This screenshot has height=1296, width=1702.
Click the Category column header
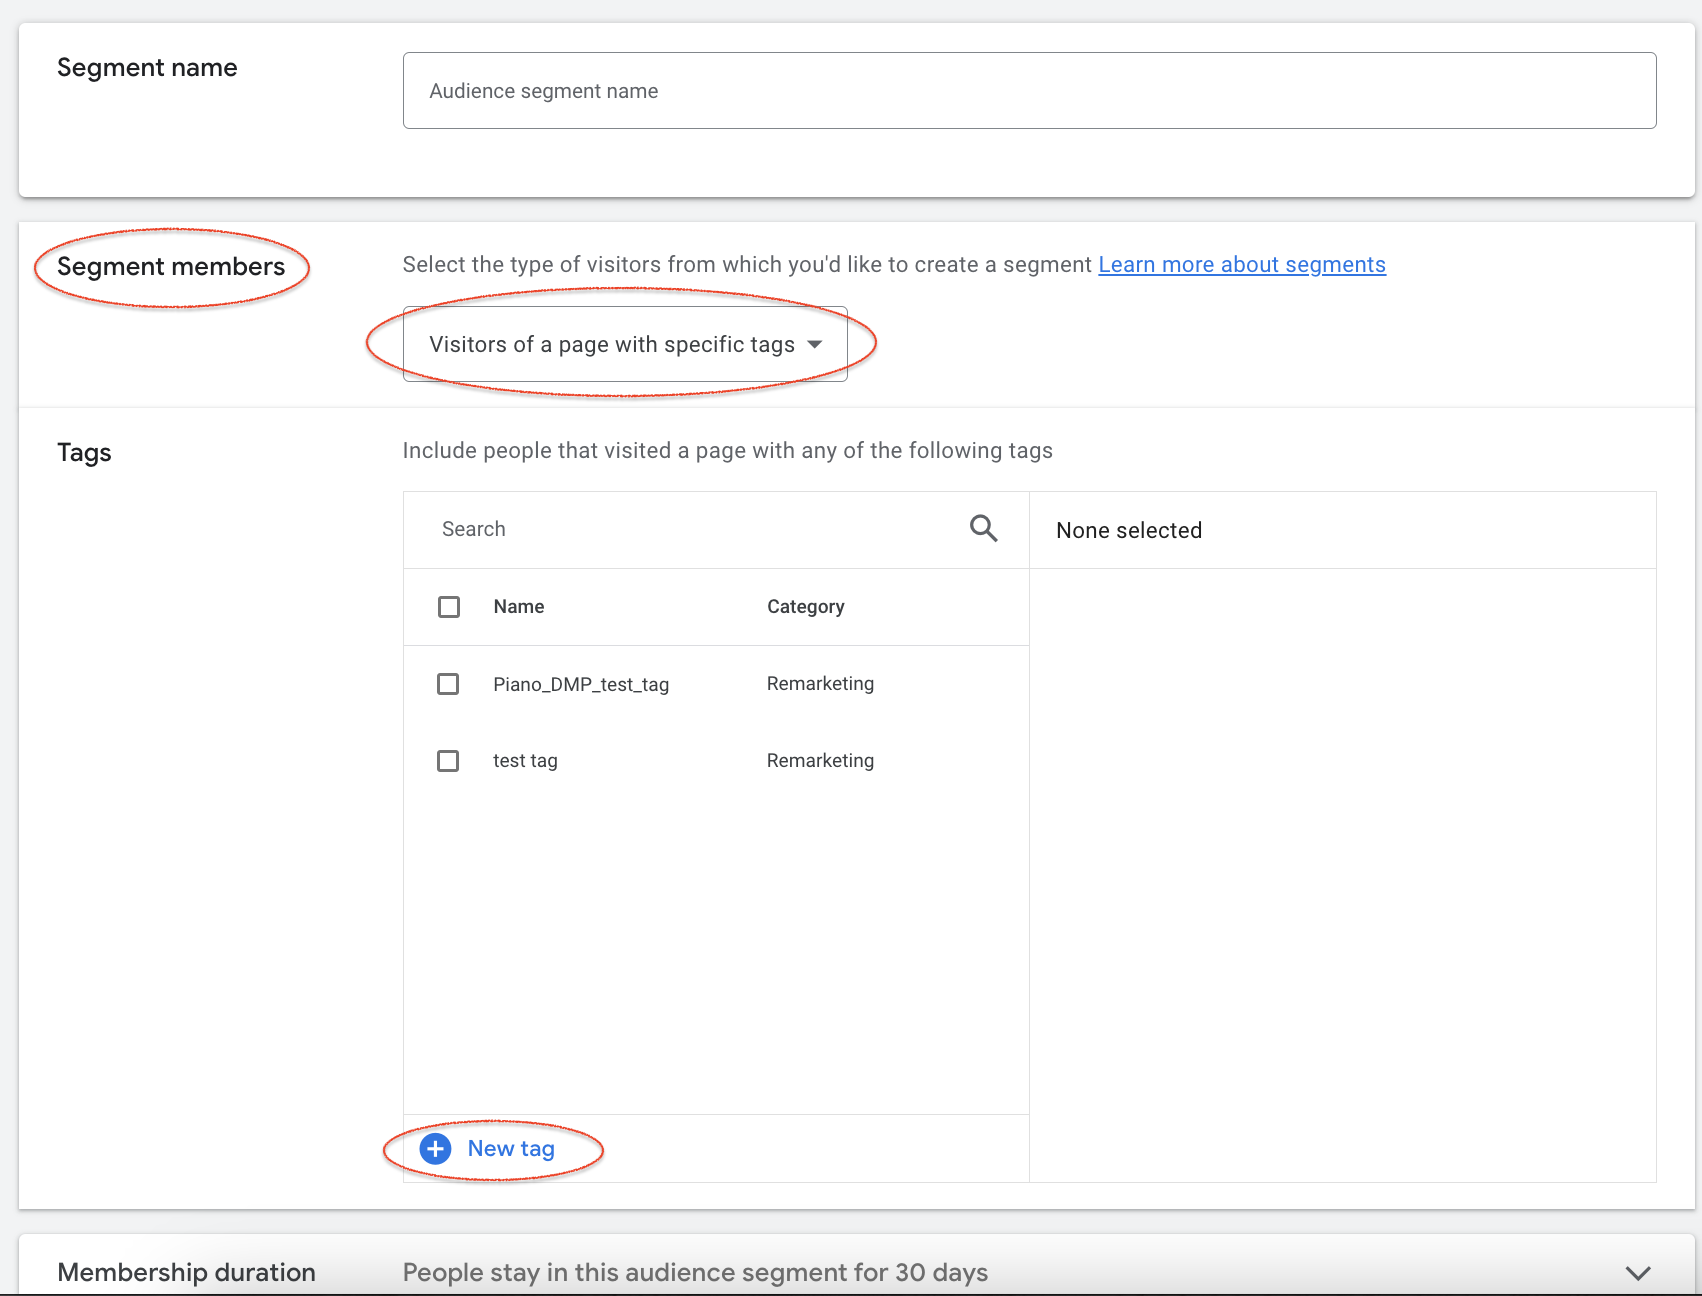click(806, 607)
